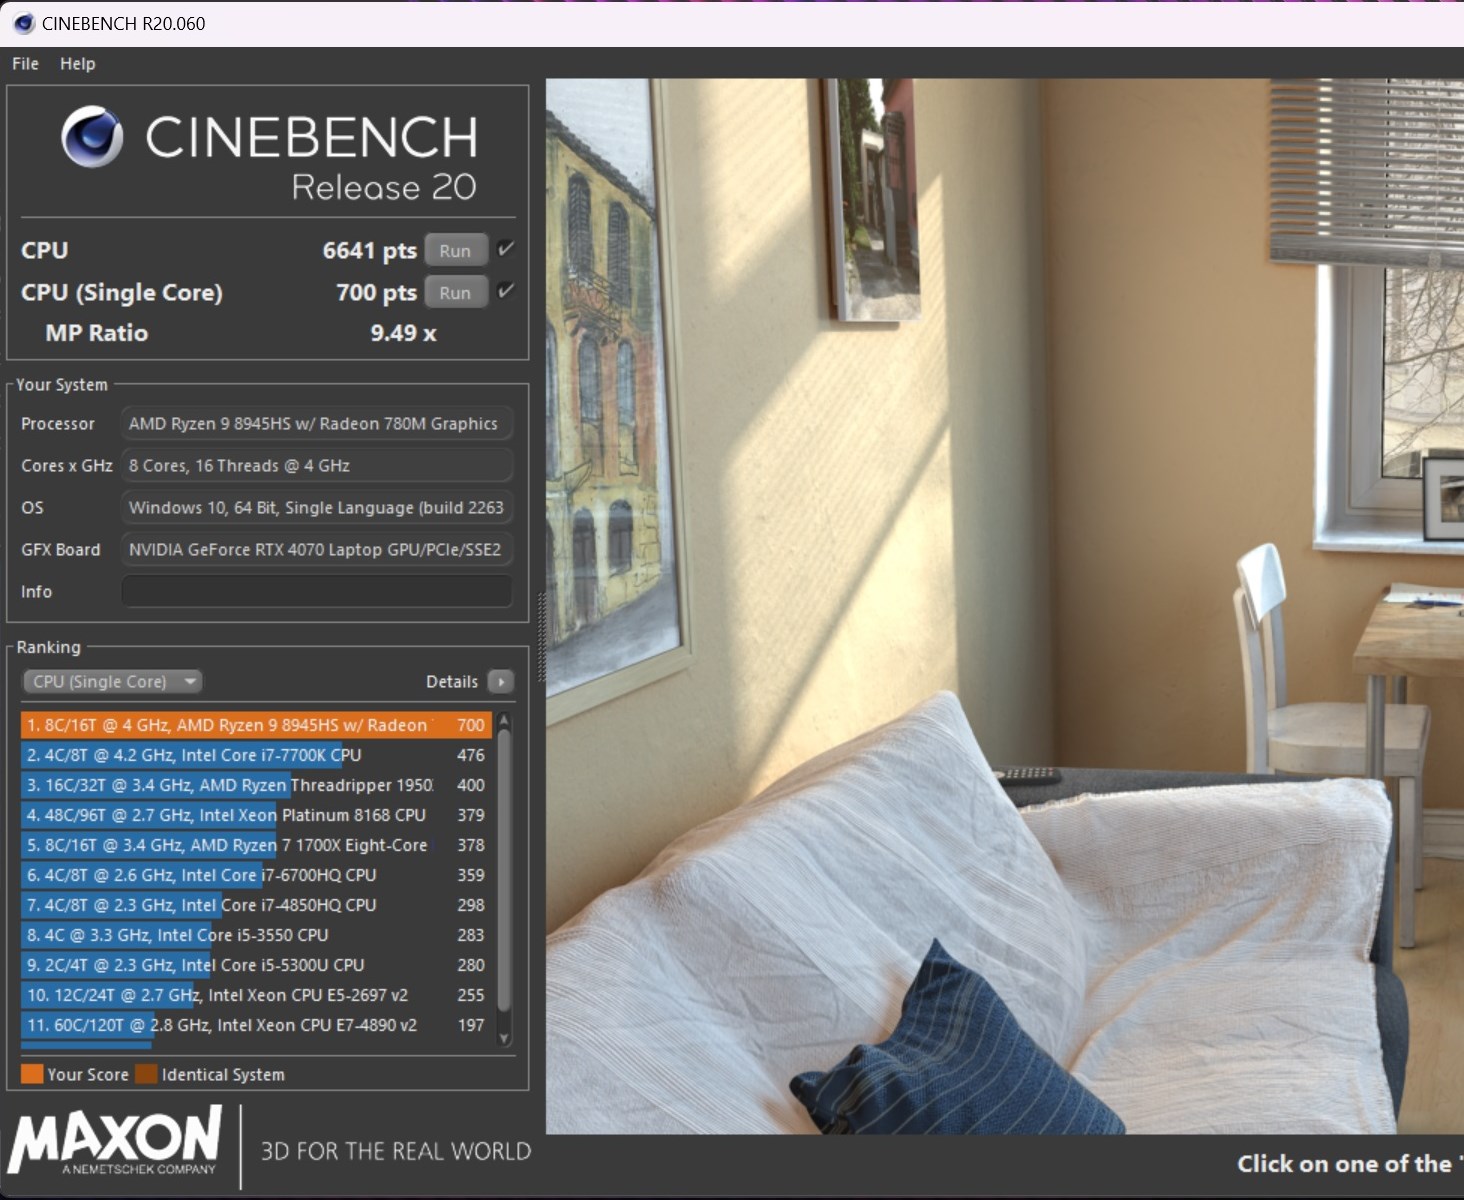1464x1200 pixels.
Task: Open the Help menu
Action: (x=77, y=64)
